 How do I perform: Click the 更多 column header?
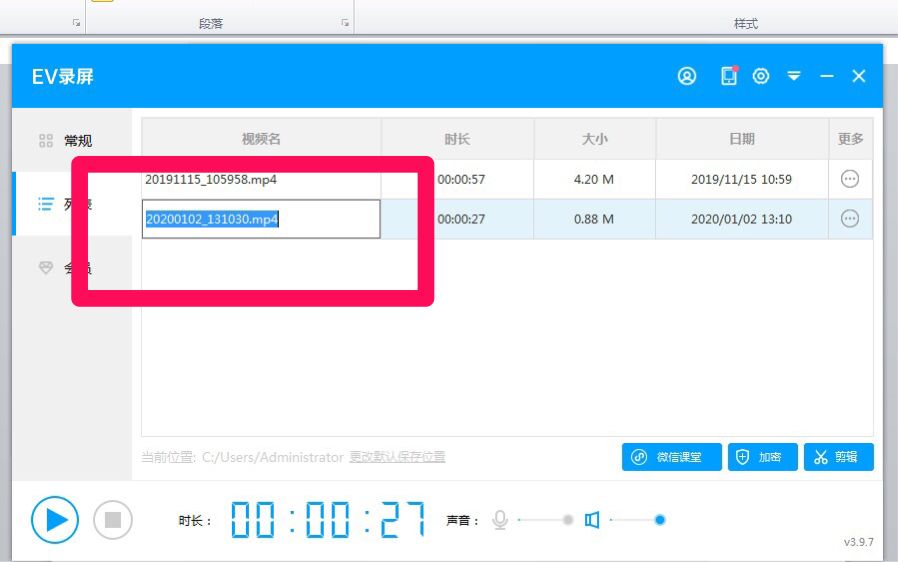tap(850, 139)
